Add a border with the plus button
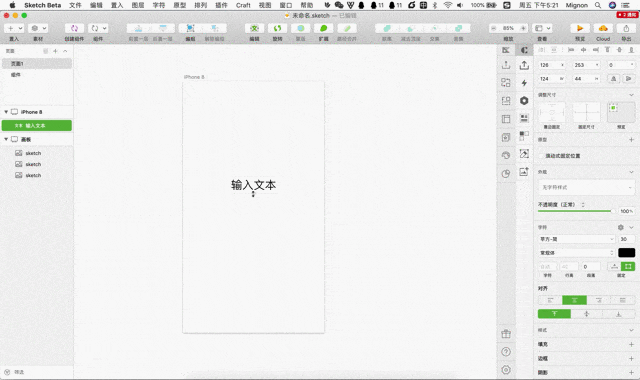The width and height of the screenshot is (640, 380). (631, 358)
